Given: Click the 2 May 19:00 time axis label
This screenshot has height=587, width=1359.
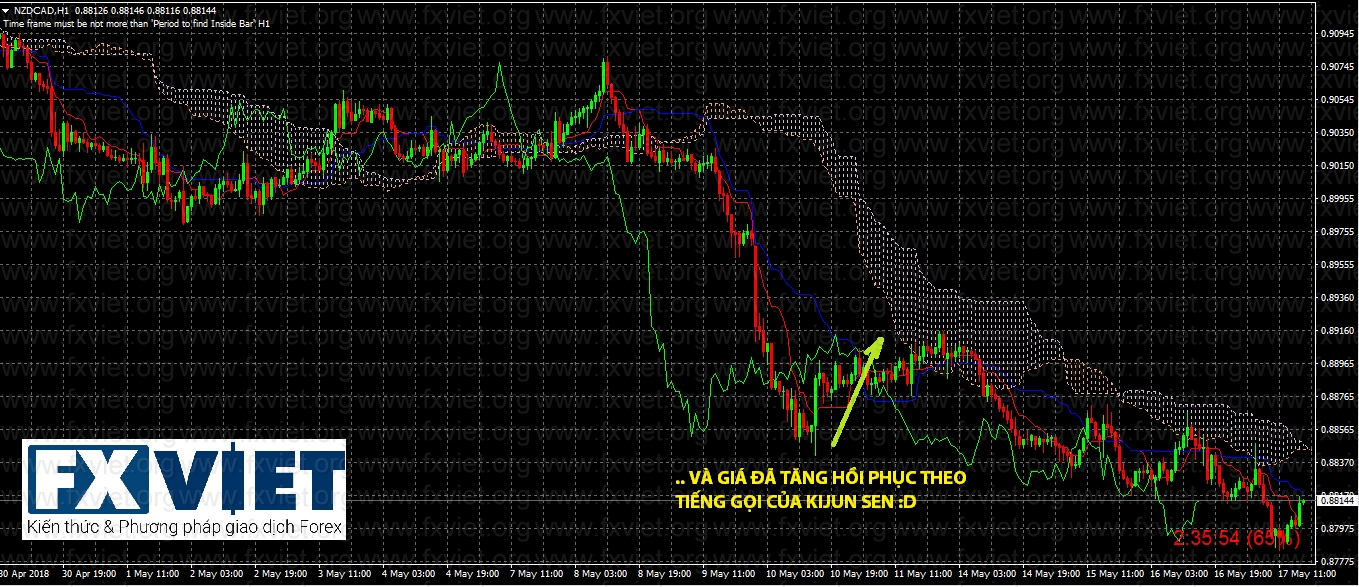Looking at the screenshot, I should point(281,576).
